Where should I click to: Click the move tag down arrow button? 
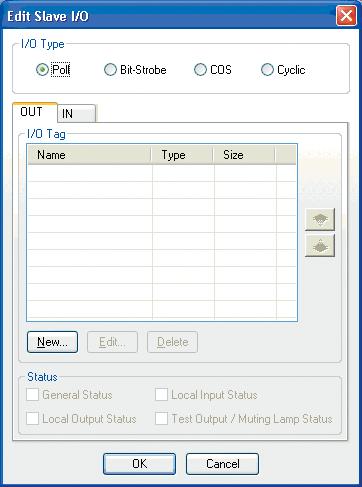(320, 245)
